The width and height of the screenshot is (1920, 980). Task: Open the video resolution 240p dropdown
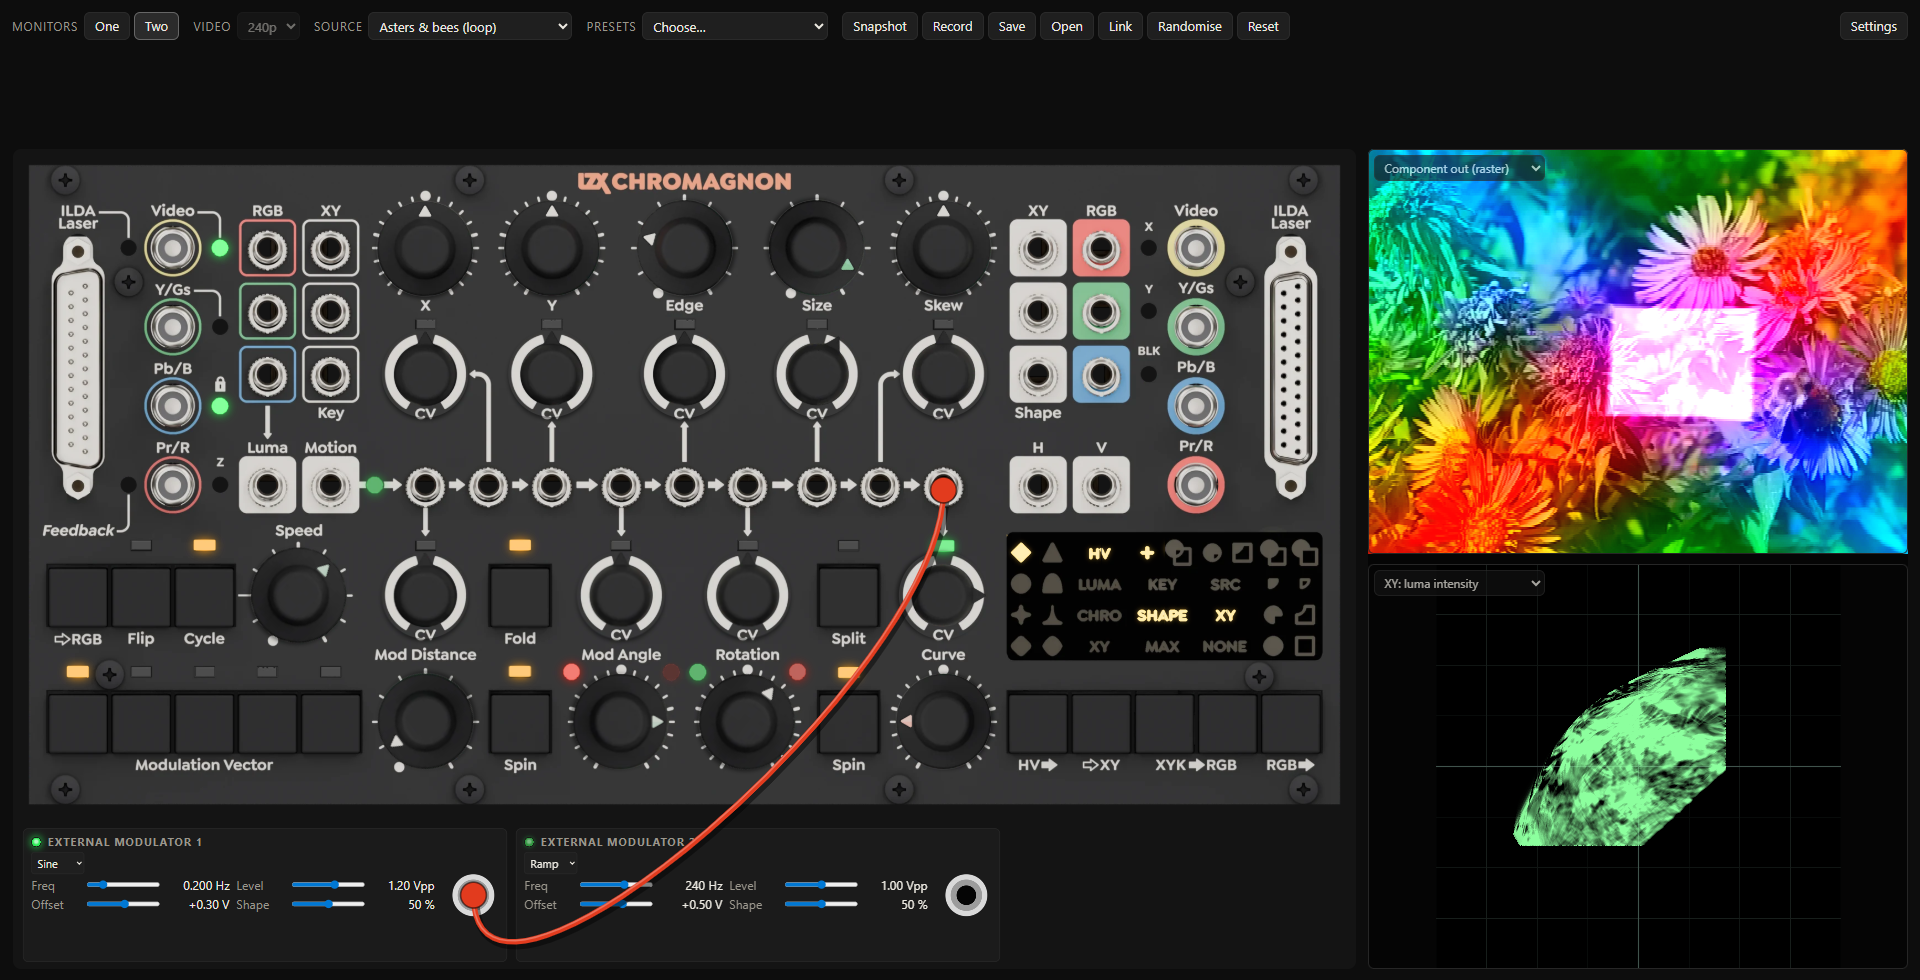pos(270,27)
